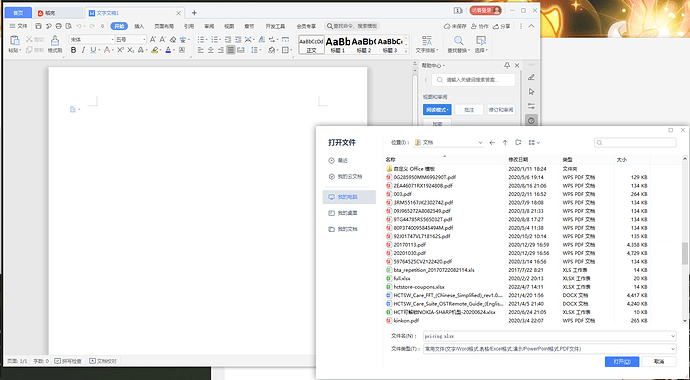Toggle the Superscript X² button
The height and width of the screenshot is (380, 690).
click(x=120, y=50)
